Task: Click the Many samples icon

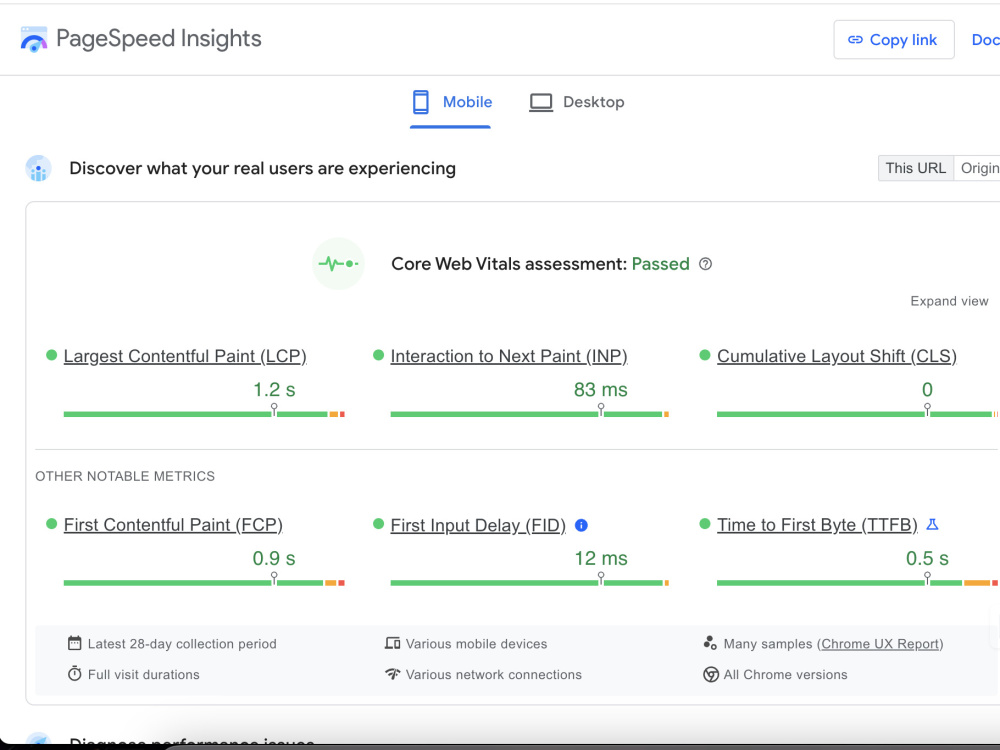Action: [x=710, y=643]
